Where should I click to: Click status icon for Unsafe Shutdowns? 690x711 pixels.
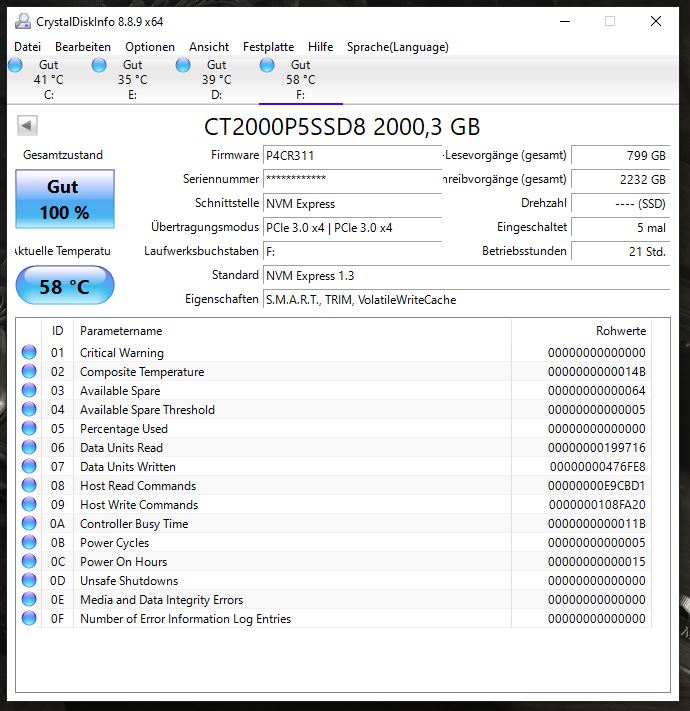coord(29,580)
